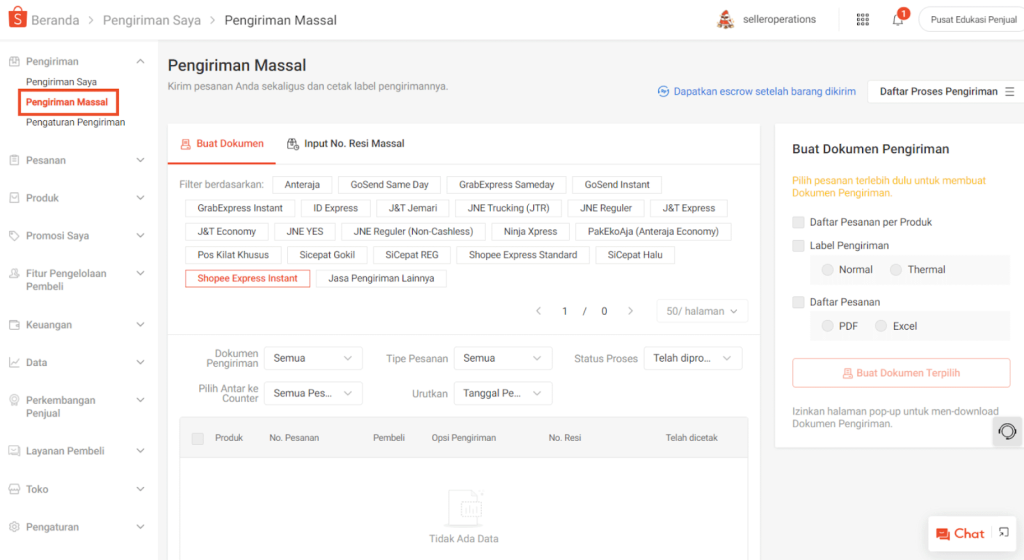
Task: Tick the Label Pengiriman checkbox
Action: coord(798,246)
